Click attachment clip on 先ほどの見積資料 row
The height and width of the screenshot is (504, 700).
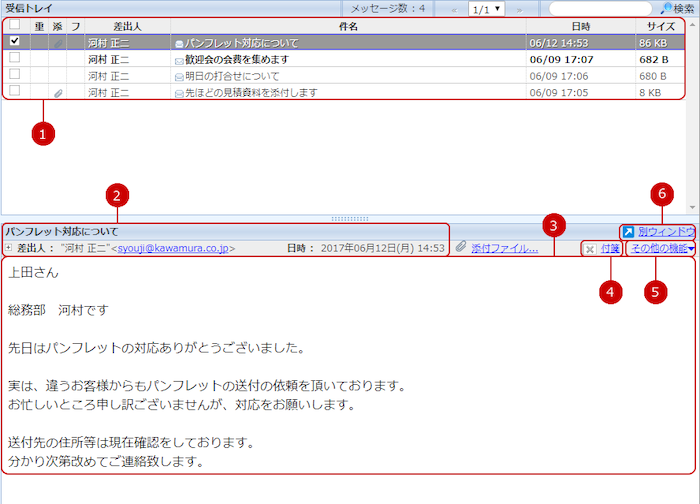click(x=58, y=92)
